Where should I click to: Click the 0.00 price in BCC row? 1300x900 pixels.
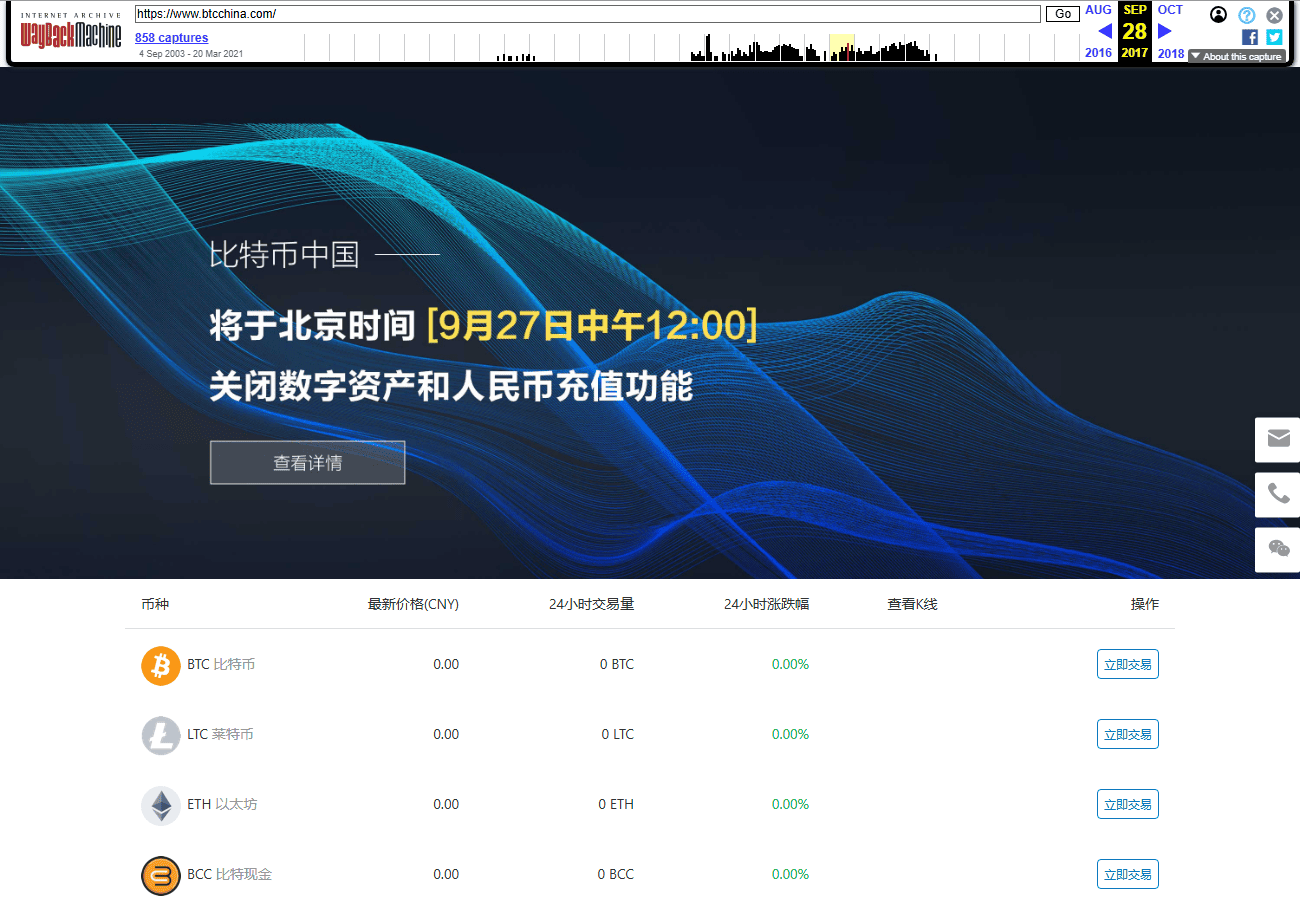tap(446, 874)
